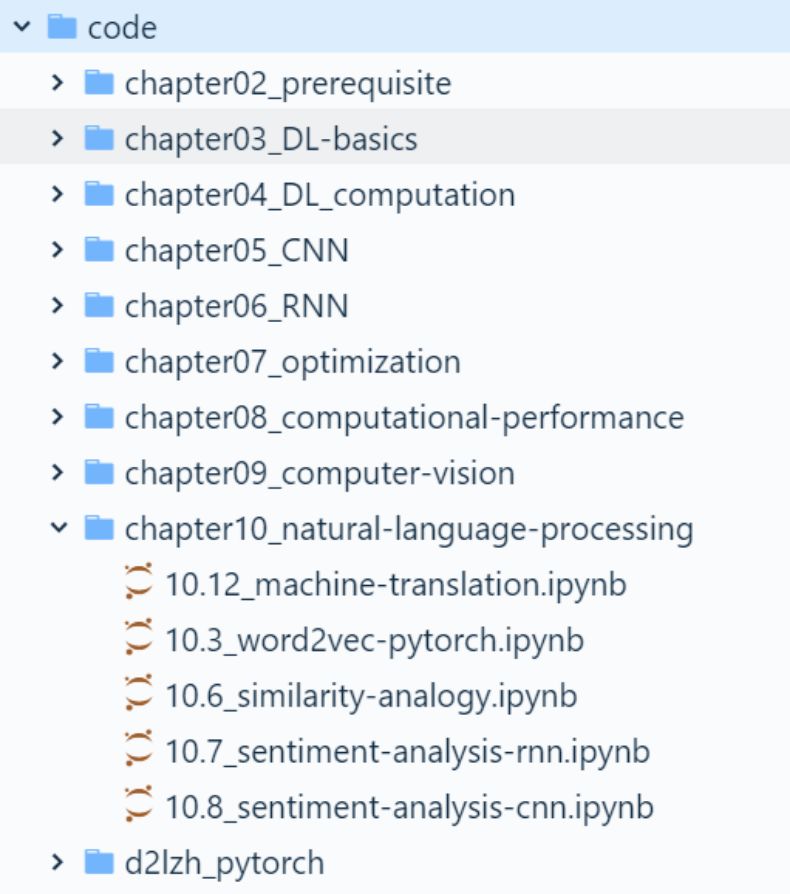Open 10.12_machine-translation.ipynb file
The height and width of the screenshot is (894, 790).
tap(396, 584)
